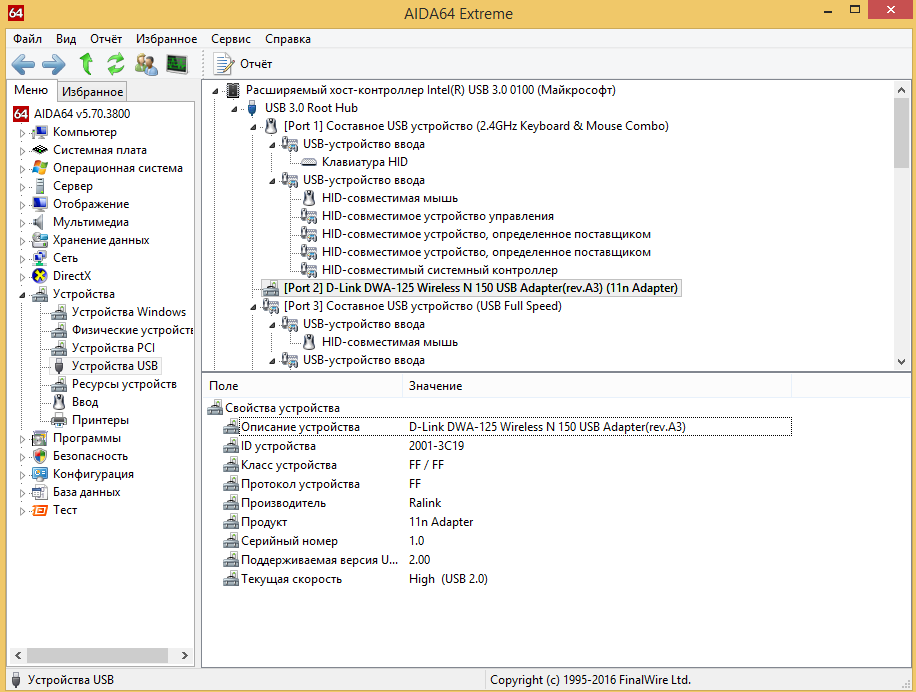Image resolution: width=916 pixels, height=692 pixels.
Task: Select the ID устройства row
Action: 507,446
